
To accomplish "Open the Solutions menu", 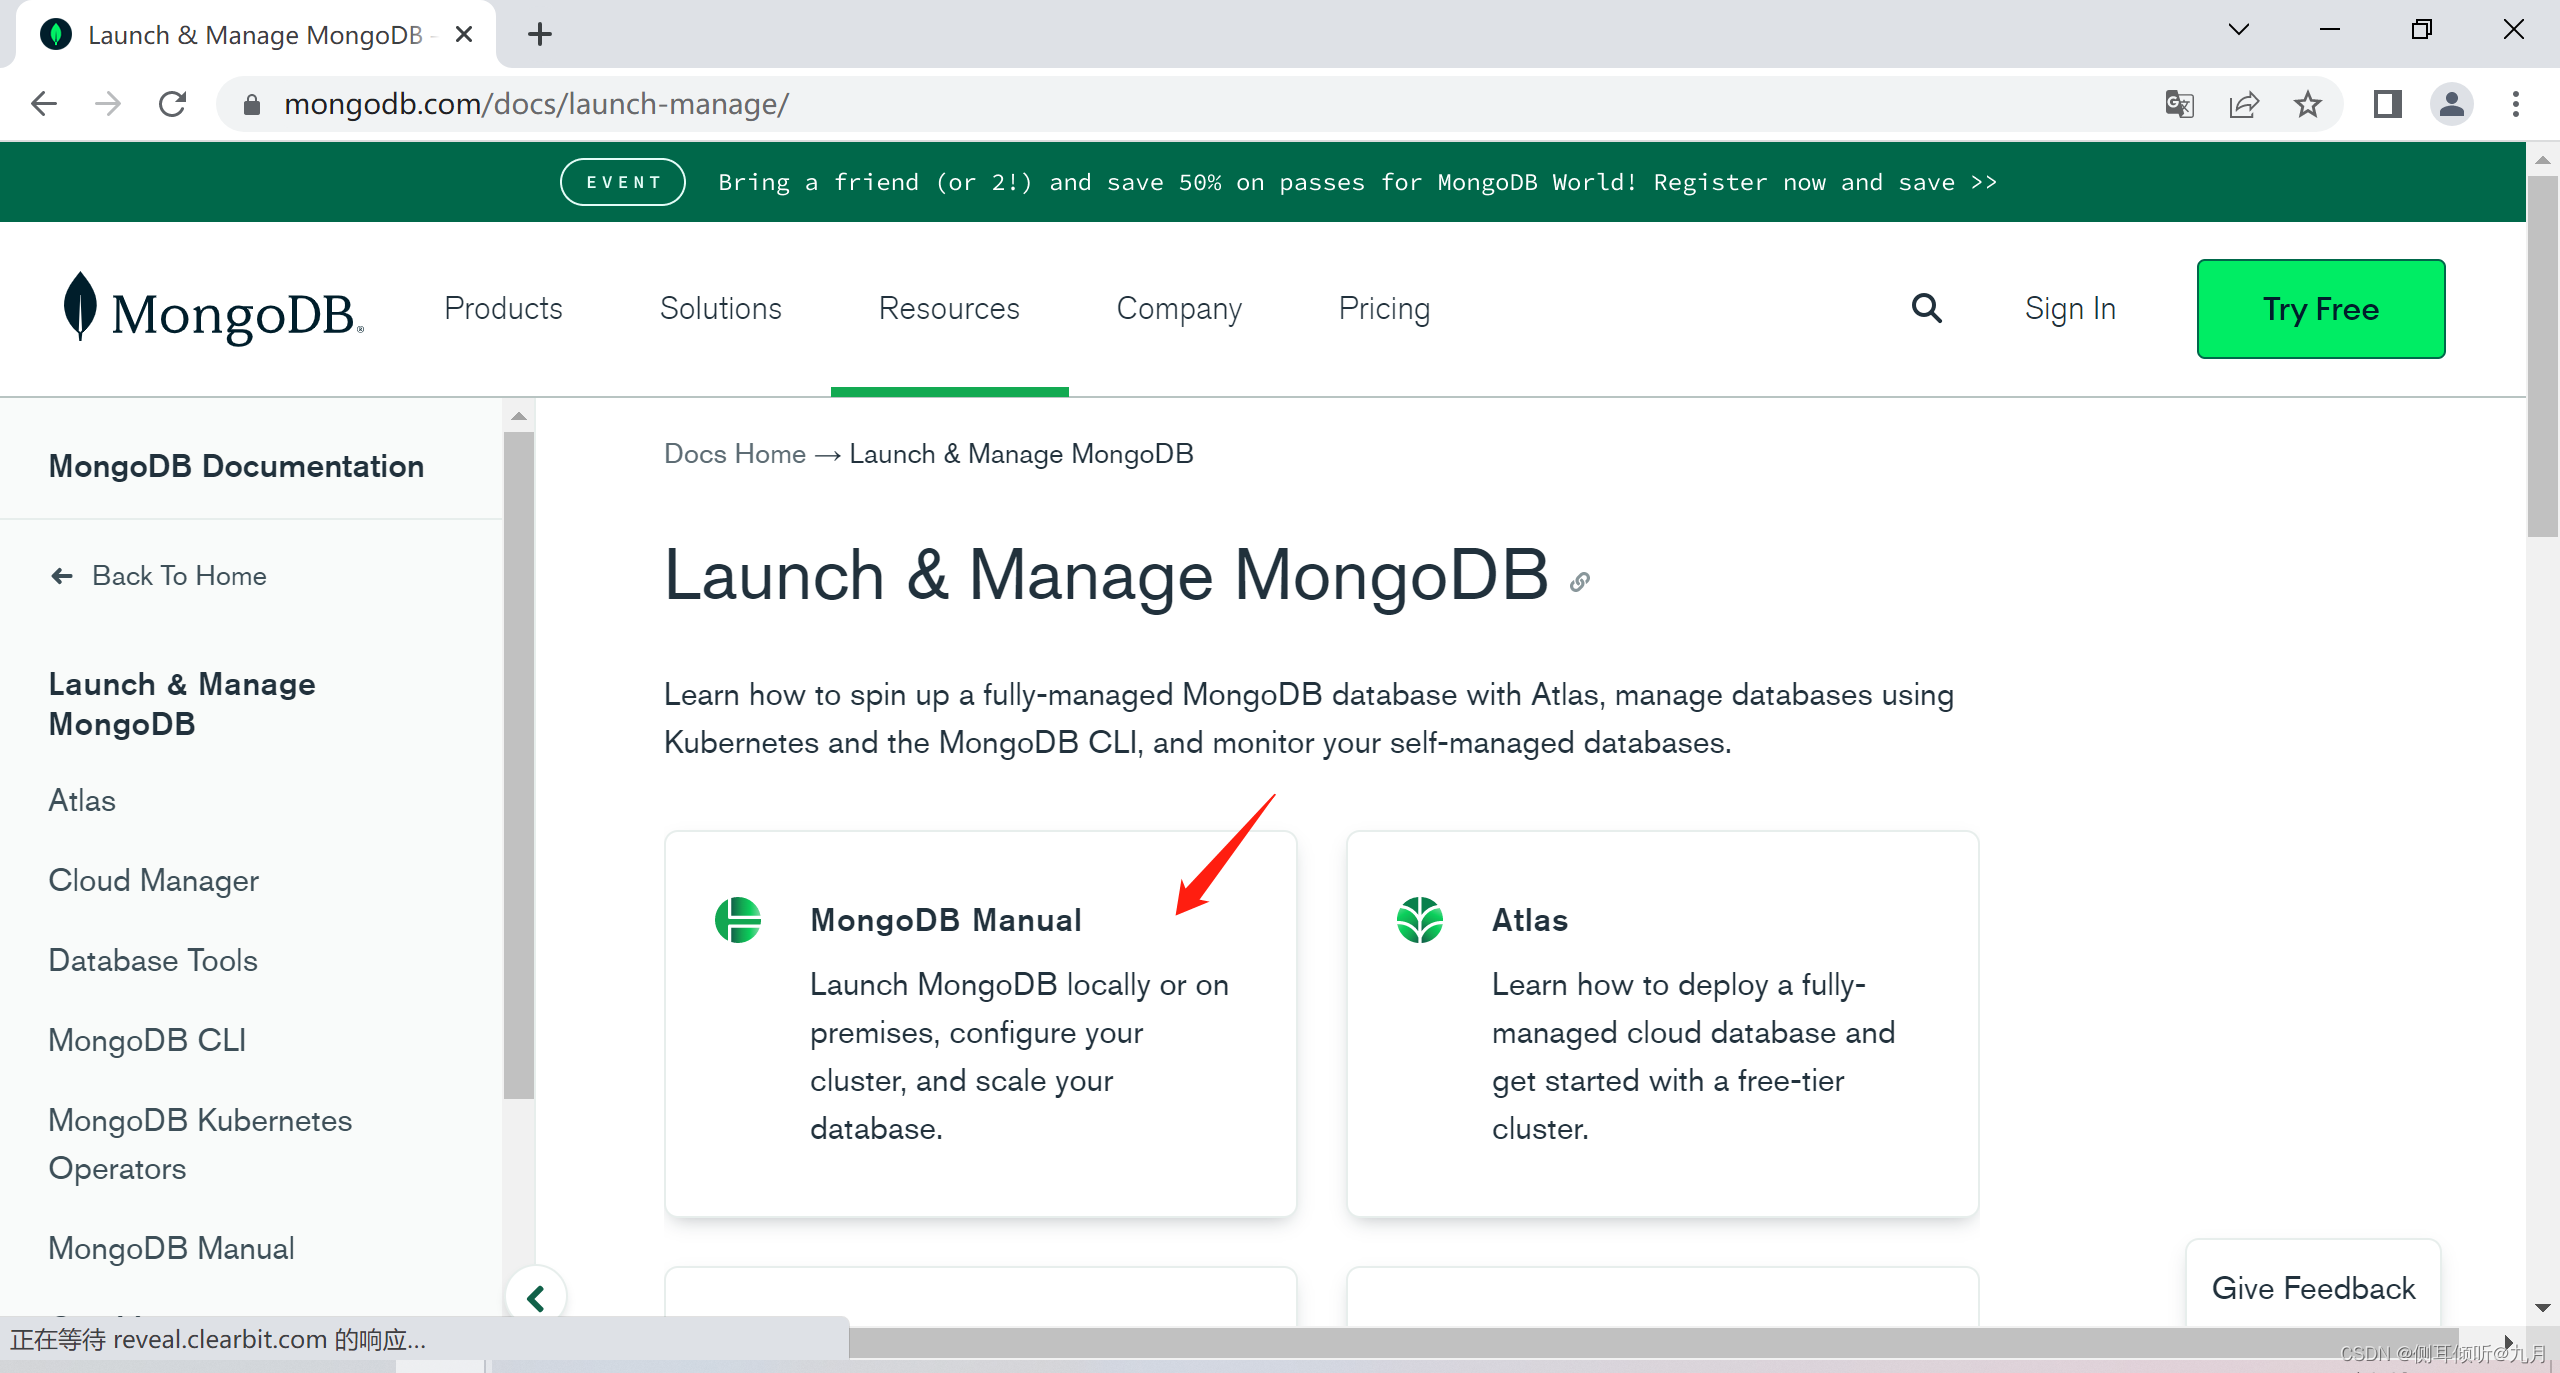I will (x=720, y=309).
